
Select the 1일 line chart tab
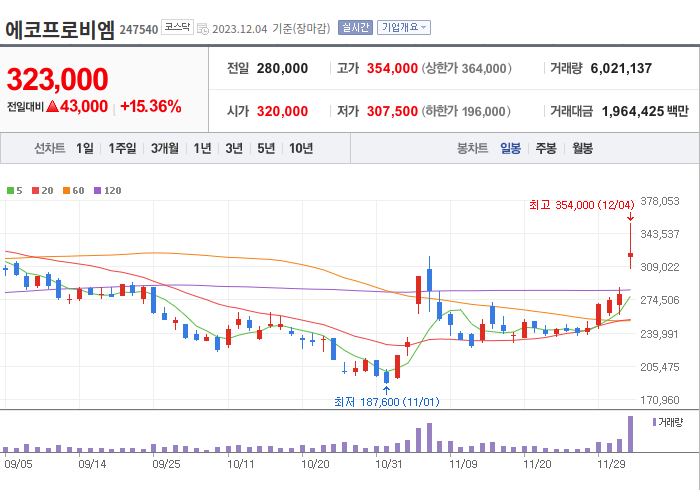pyautogui.click(x=85, y=148)
